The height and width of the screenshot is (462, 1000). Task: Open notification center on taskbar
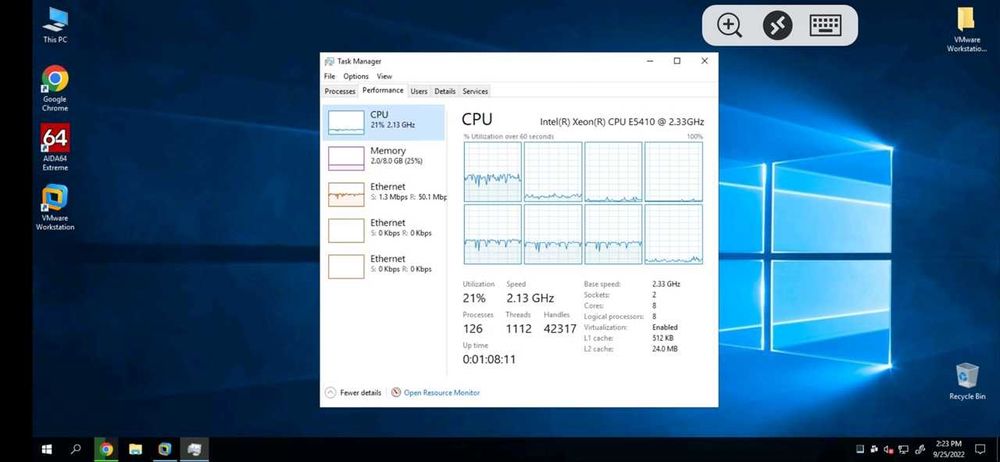coord(980,449)
